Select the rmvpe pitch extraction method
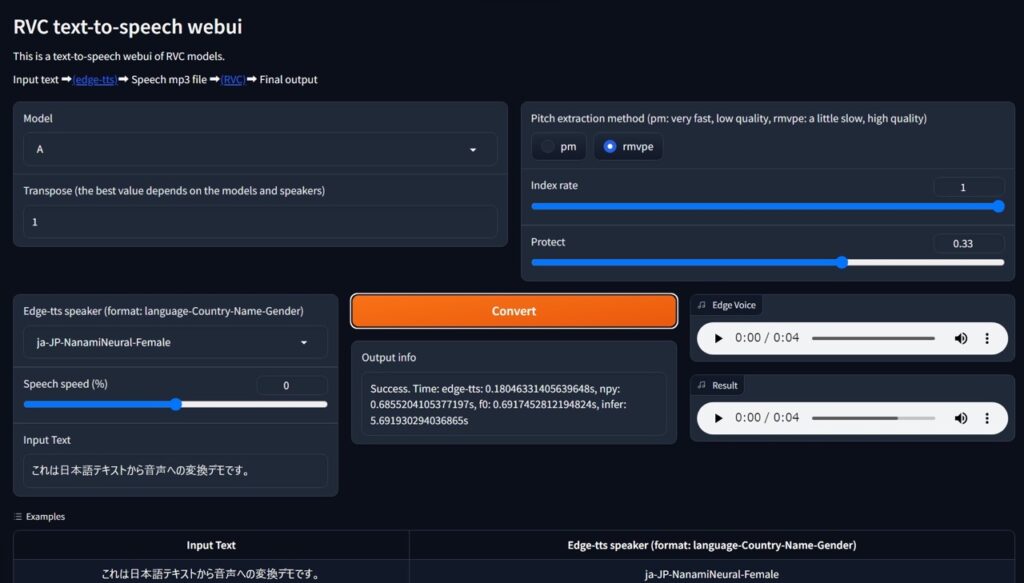 click(628, 146)
